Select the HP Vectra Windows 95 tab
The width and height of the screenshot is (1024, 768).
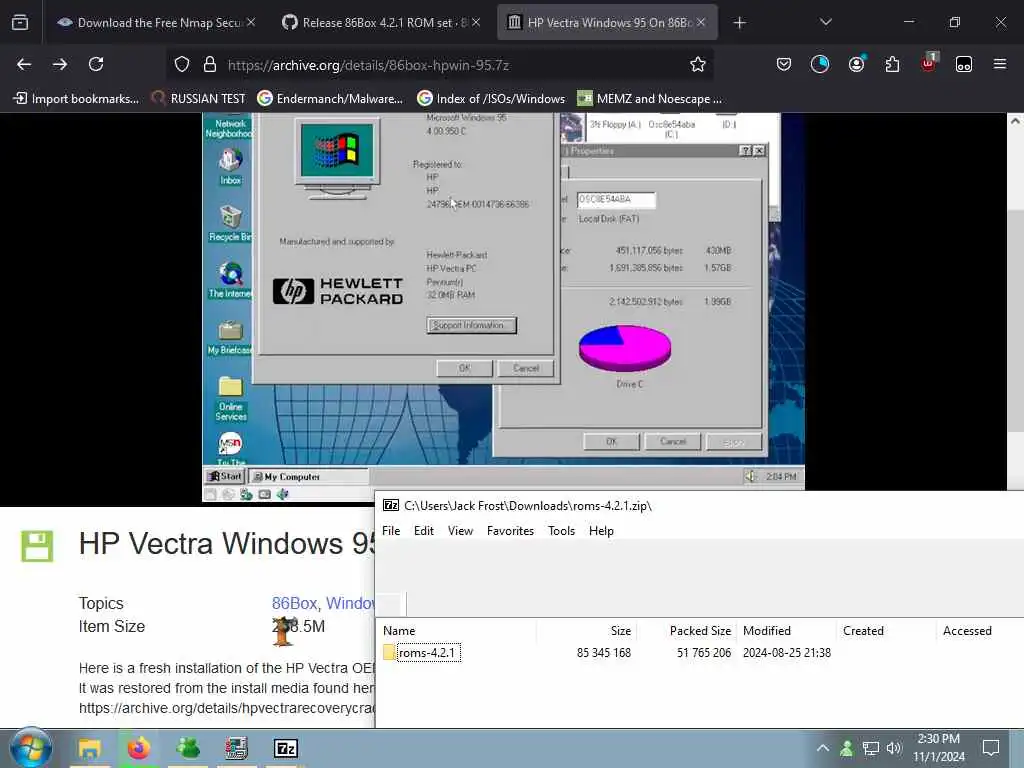pyautogui.click(x=607, y=23)
